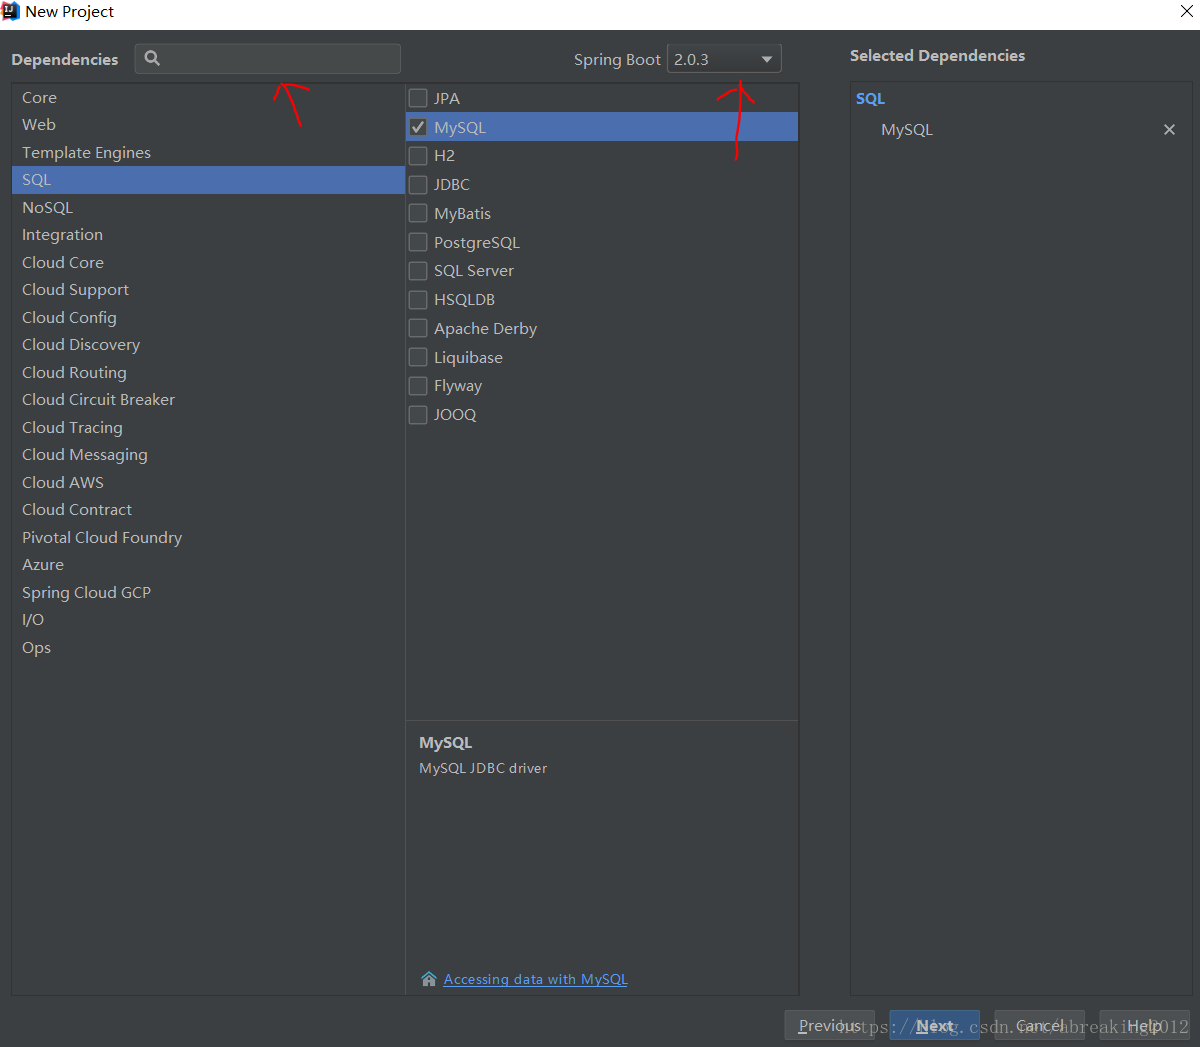Proceed with the Next button
1200x1047 pixels.
(934, 1025)
